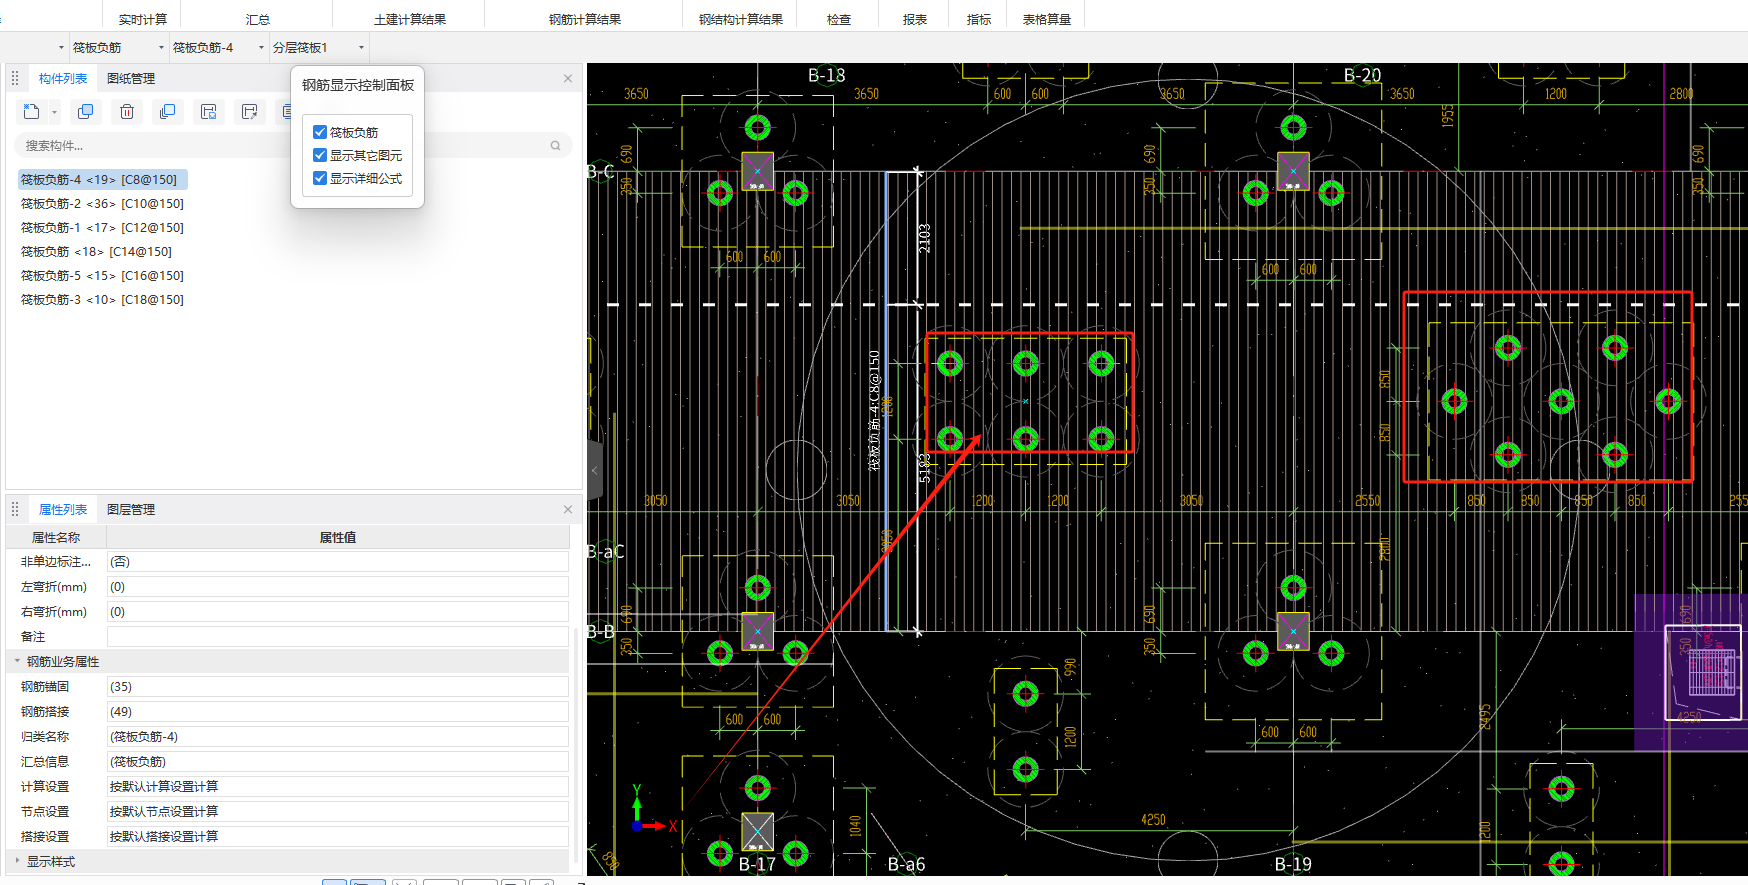Screen dimensions: 1748x885
Task: Uncheck the 筏板负筋 checkbox
Action: coord(320,132)
